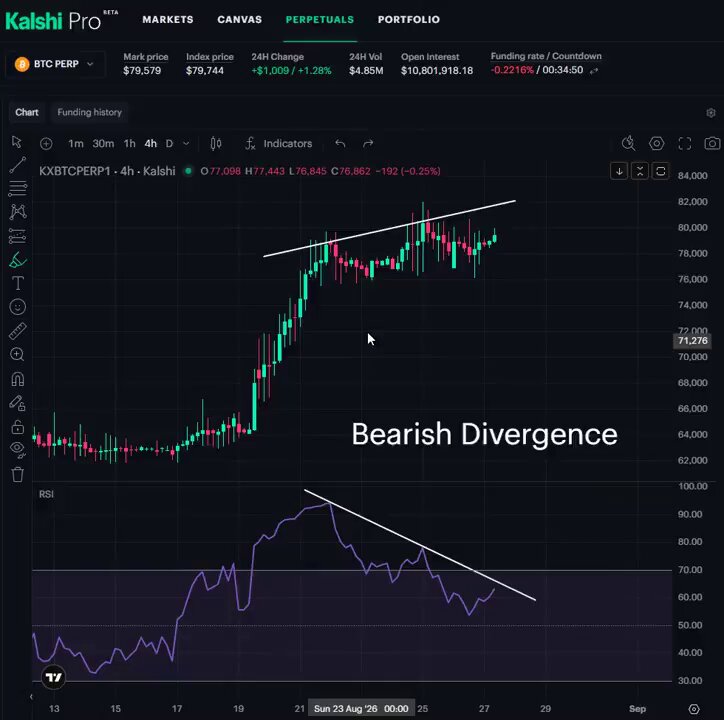Toggle the magnet snapping mode
This screenshot has height=720, width=724.
[18, 379]
